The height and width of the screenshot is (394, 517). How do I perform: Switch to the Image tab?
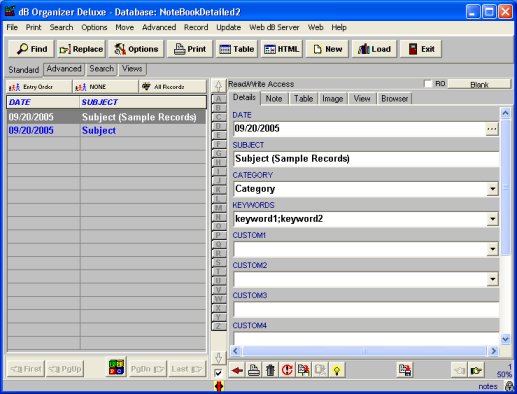(x=332, y=99)
